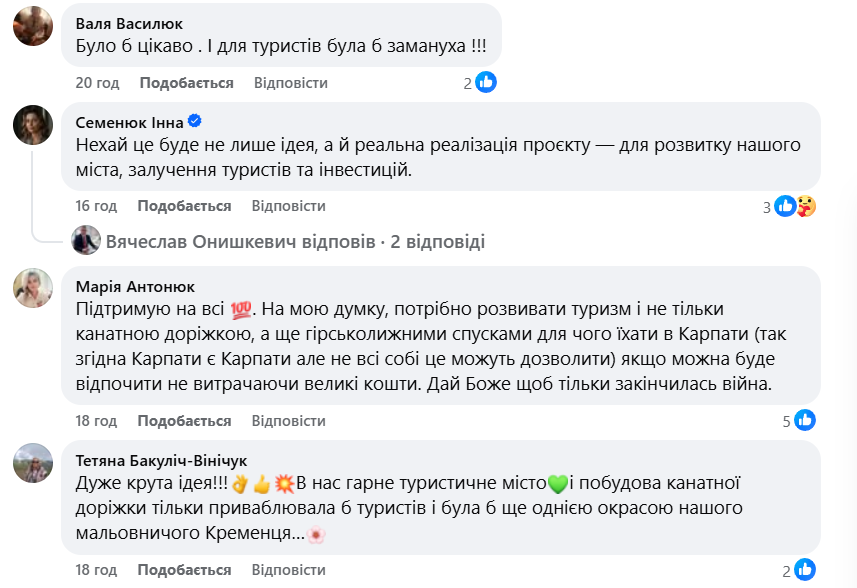The height and width of the screenshot is (588, 857).
Task: Open reaction count on Валя Василюк's comment
Action: [x=466, y=84]
